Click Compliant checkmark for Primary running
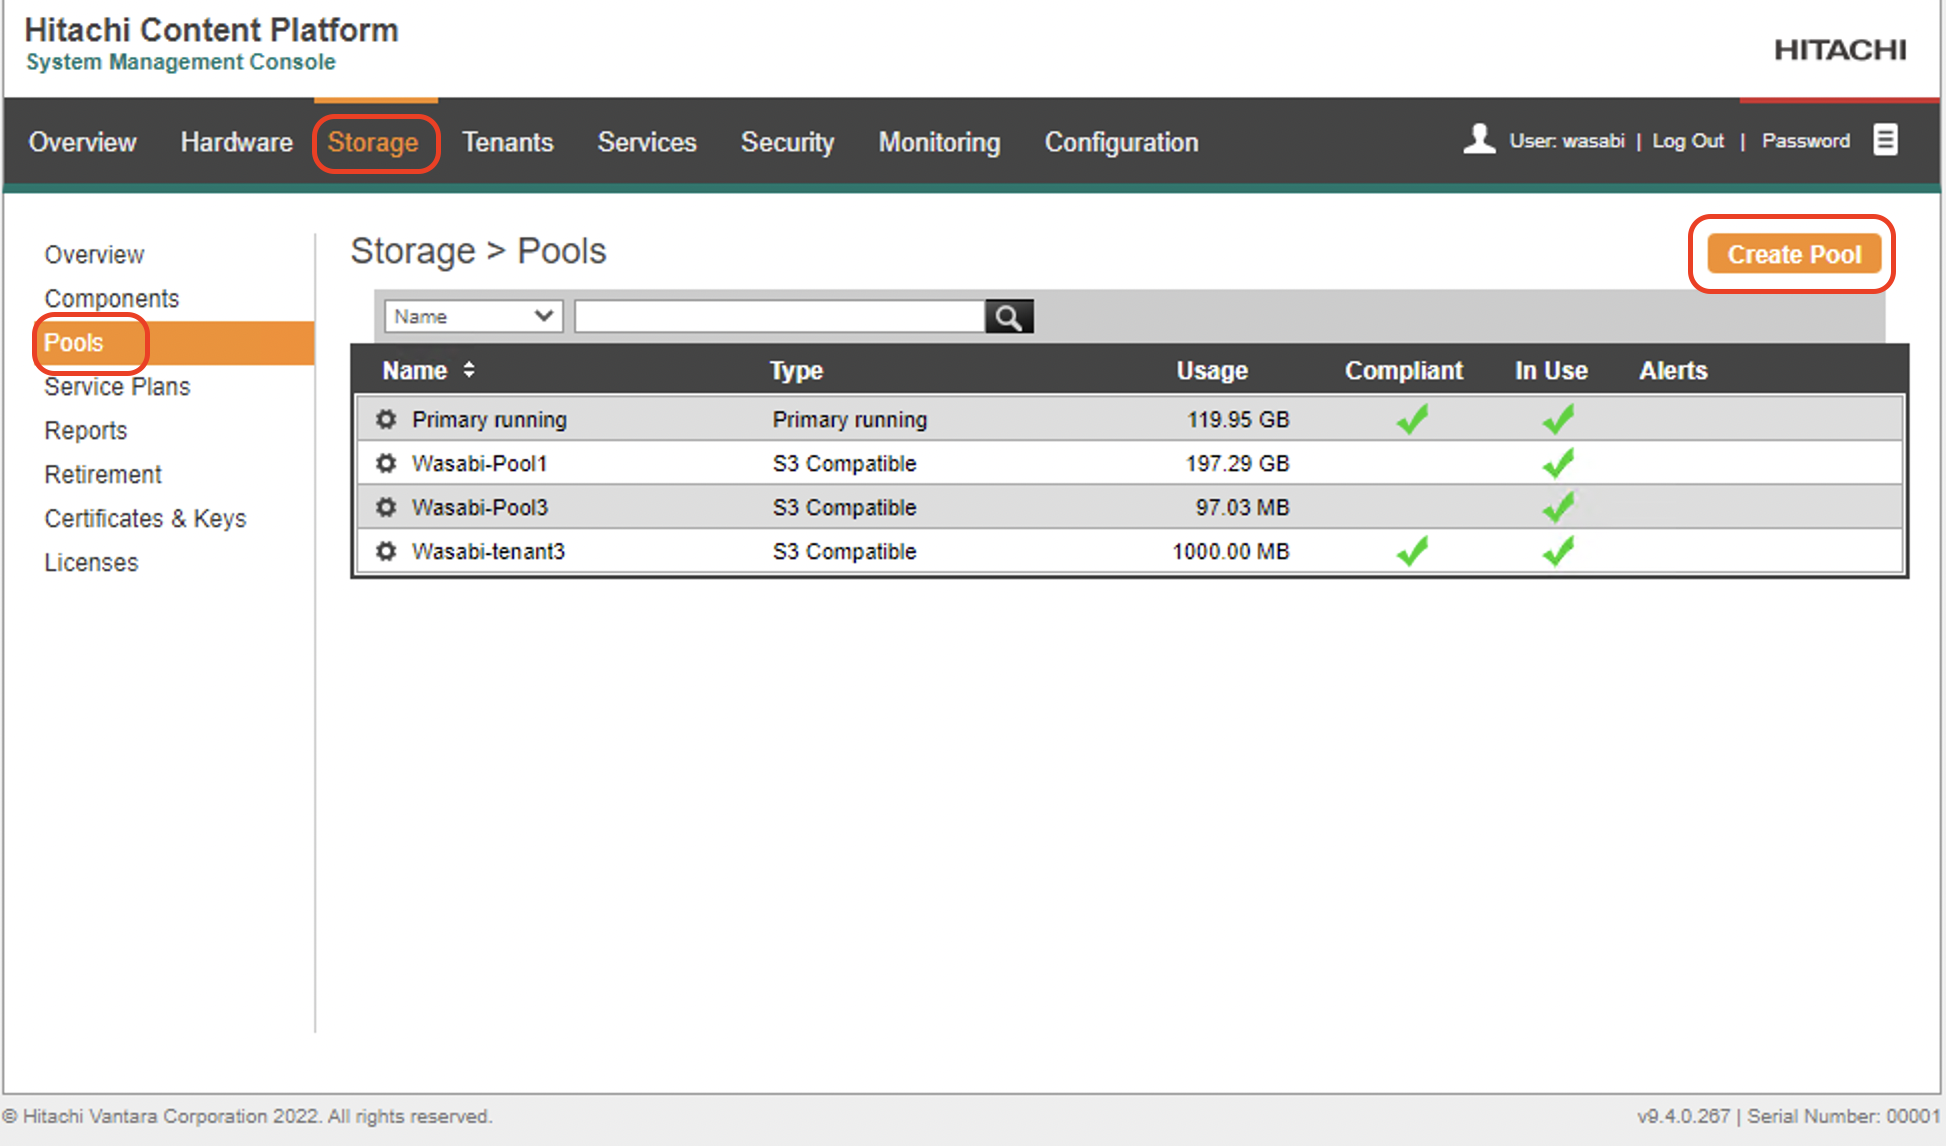 point(1413,419)
